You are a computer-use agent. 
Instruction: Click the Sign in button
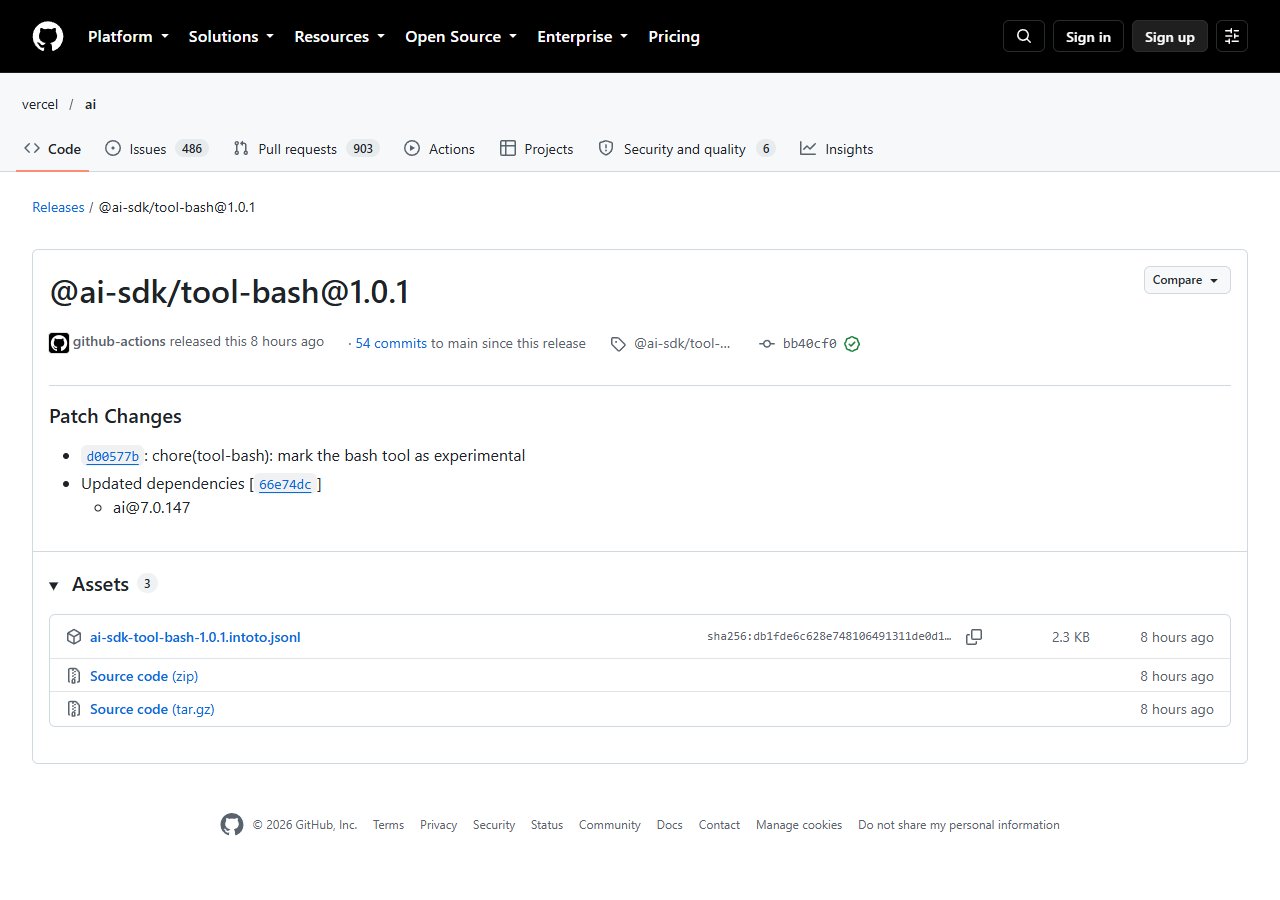[x=1088, y=36]
